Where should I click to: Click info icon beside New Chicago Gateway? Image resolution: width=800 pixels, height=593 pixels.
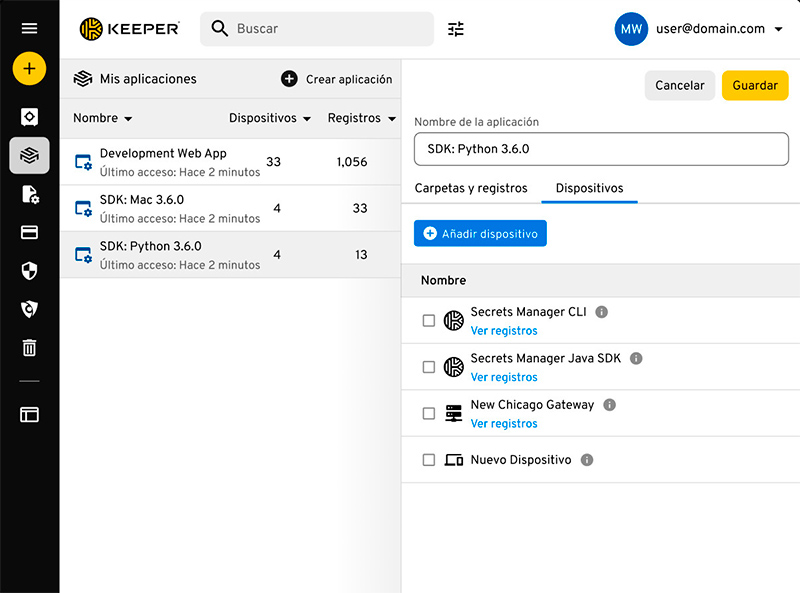pyautogui.click(x=609, y=405)
